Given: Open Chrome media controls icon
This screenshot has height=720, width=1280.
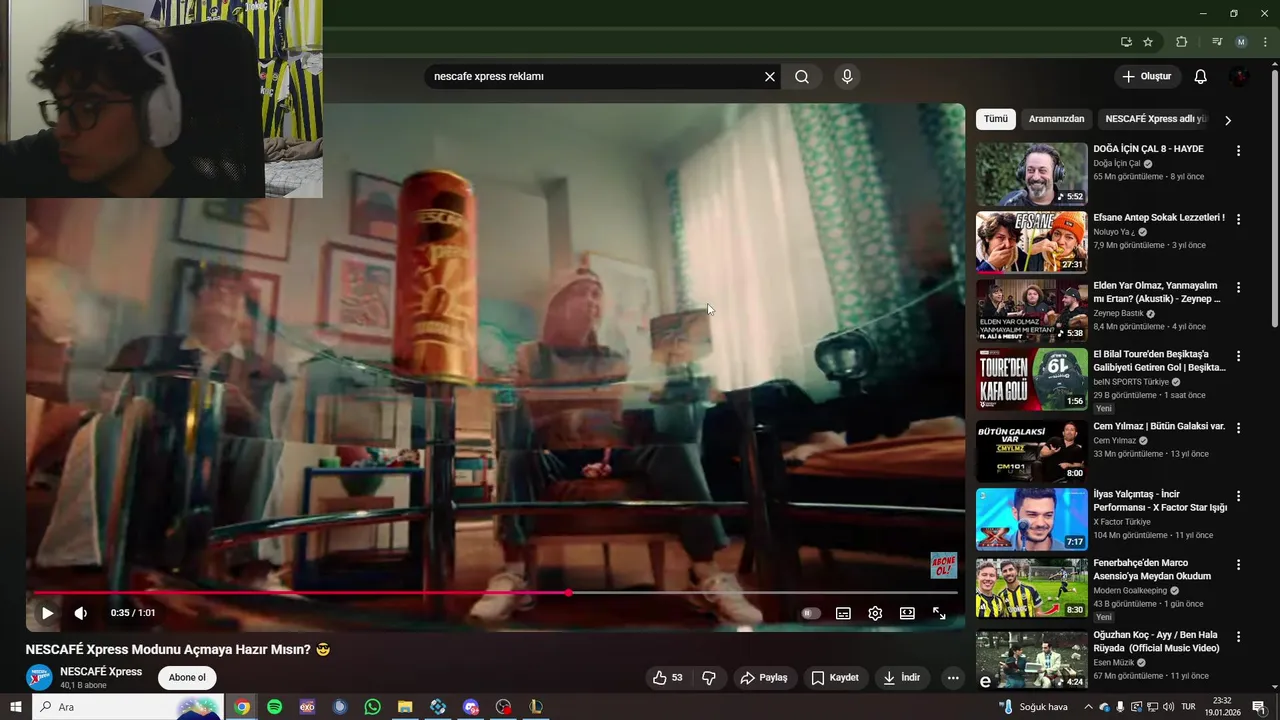Looking at the screenshot, I should (x=1217, y=42).
